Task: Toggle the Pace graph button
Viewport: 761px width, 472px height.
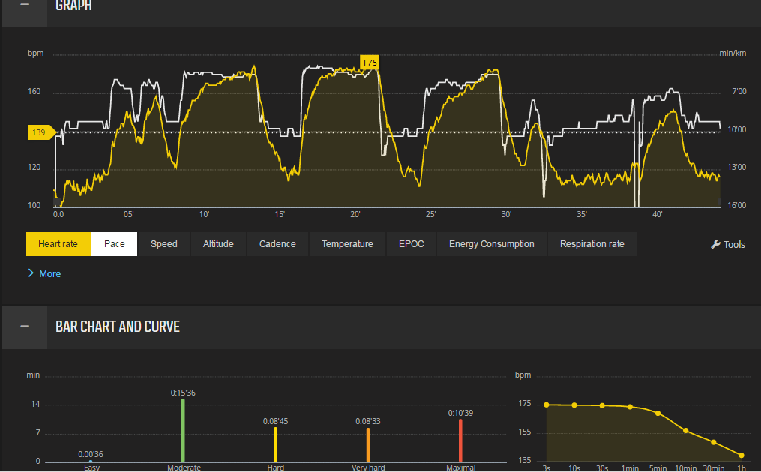Action: click(x=114, y=244)
